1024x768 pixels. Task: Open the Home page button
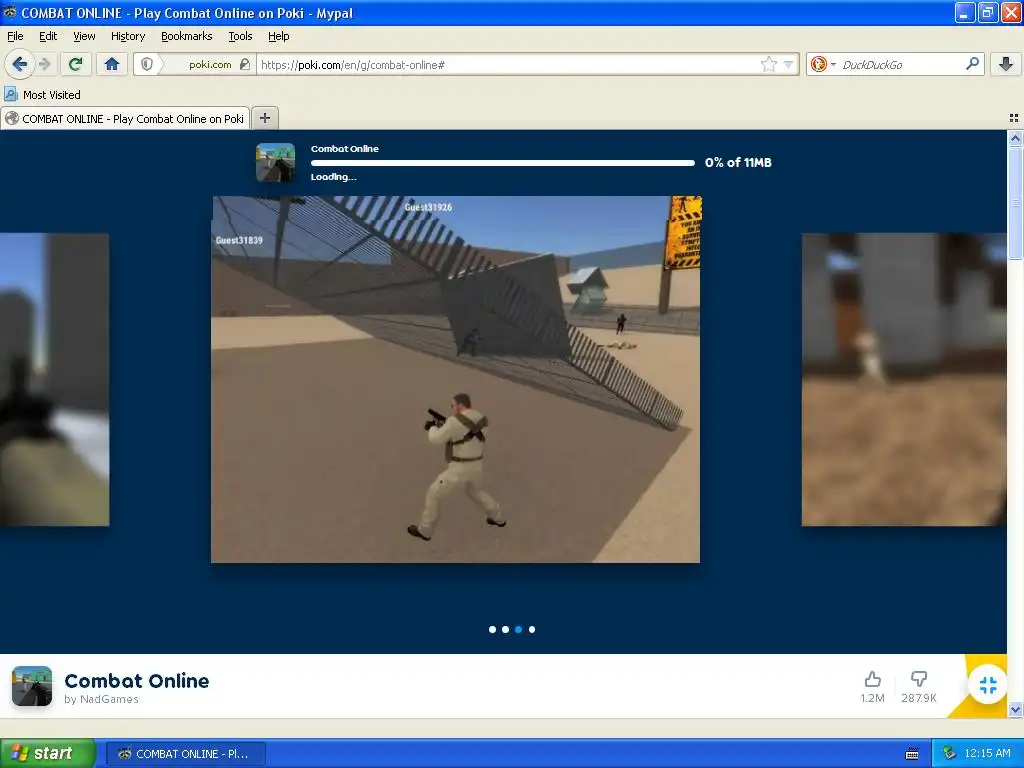pyautogui.click(x=112, y=64)
